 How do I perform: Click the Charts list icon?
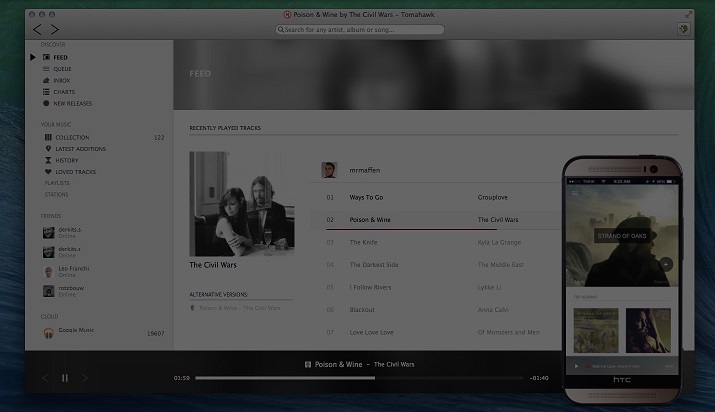(46, 92)
